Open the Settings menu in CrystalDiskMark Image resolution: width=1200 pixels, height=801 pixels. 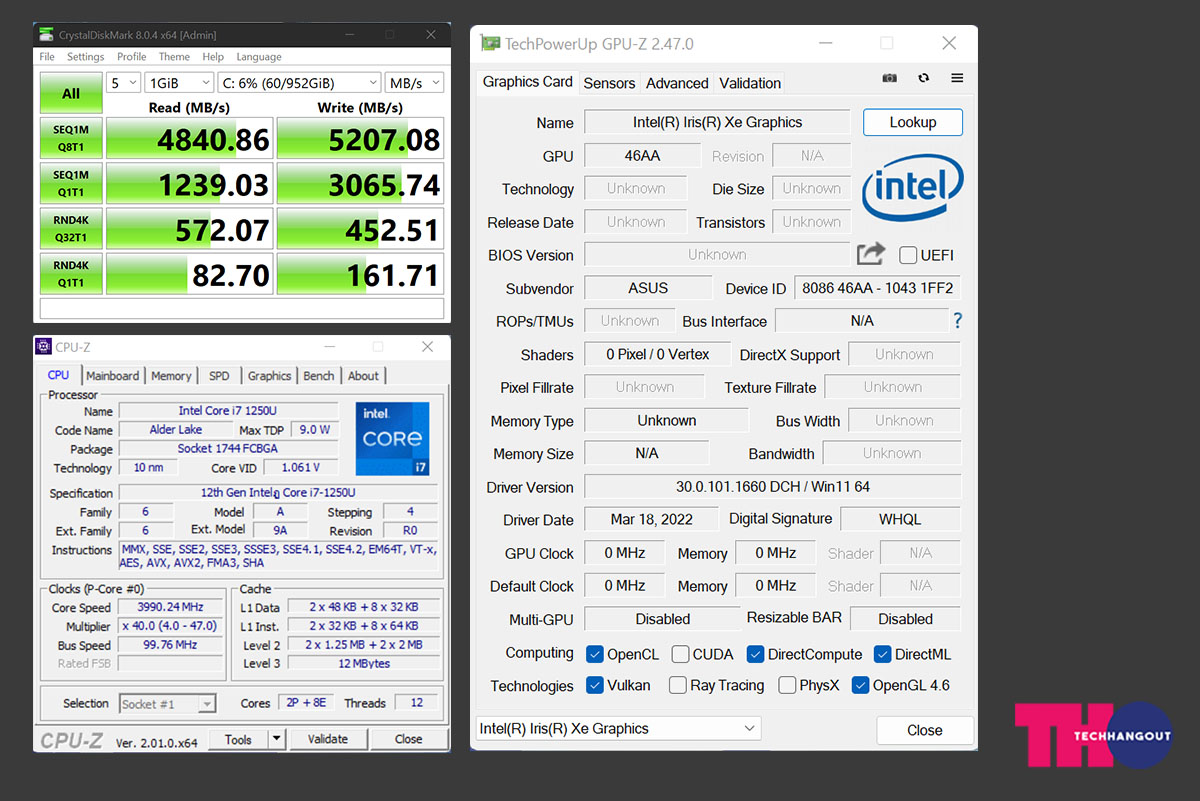pyautogui.click(x=86, y=57)
